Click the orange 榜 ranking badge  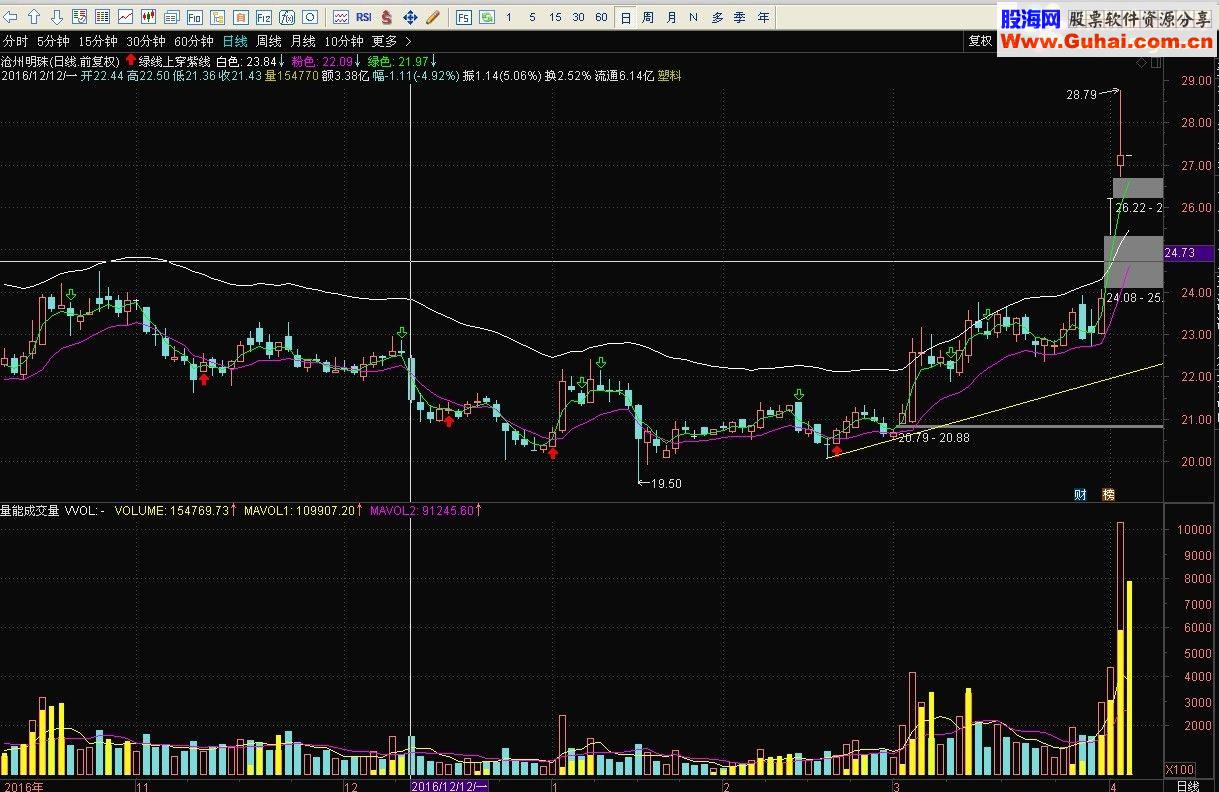[1108, 495]
